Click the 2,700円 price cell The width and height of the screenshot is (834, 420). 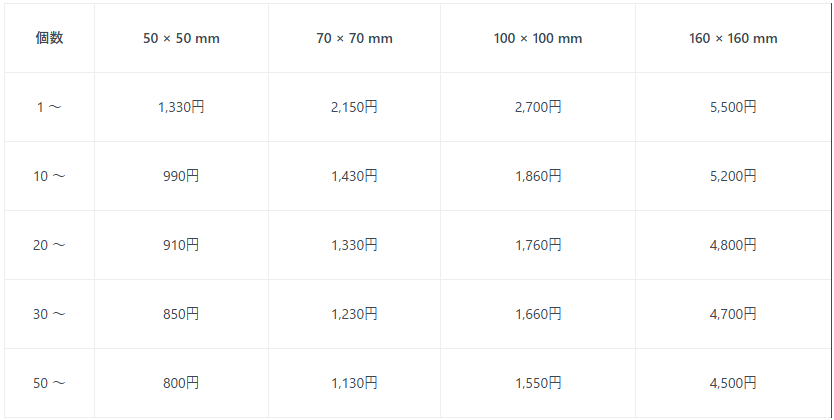tap(538, 107)
